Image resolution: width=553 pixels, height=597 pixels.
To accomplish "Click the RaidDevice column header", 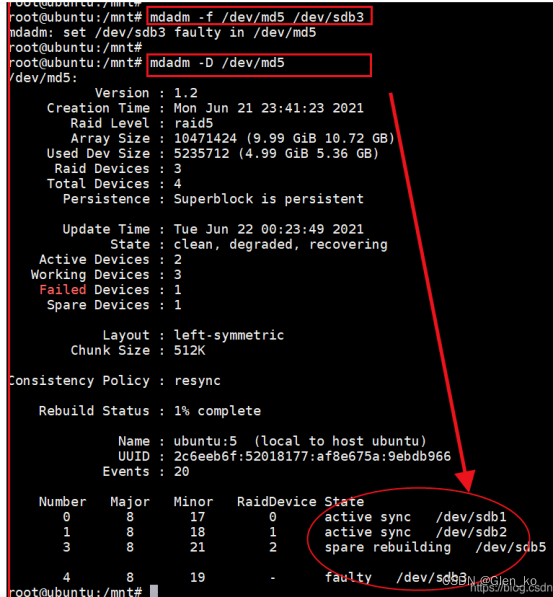I will 276,502.
